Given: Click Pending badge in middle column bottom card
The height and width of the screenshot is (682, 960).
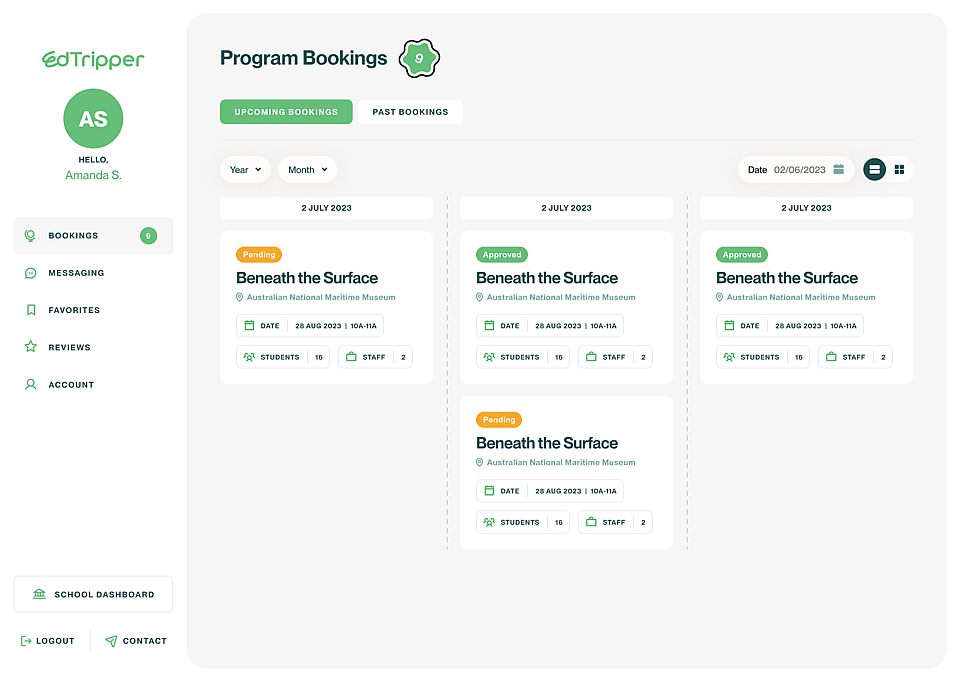Looking at the screenshot, I should click(499, 420).
